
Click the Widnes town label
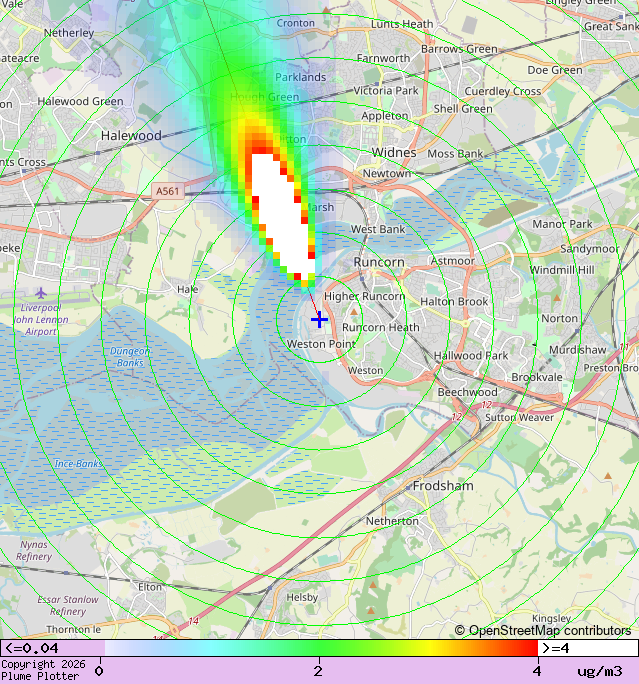(393, 152)
